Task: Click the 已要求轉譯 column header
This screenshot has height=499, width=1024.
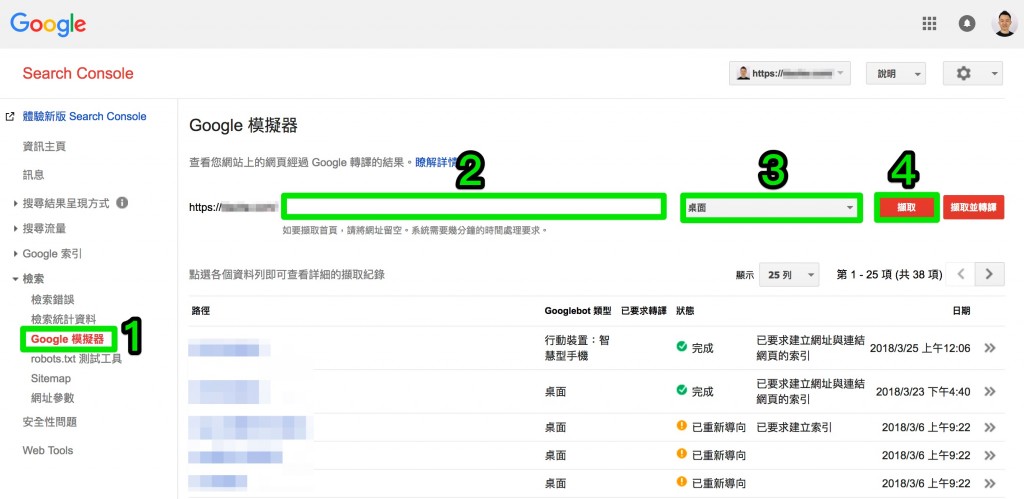Action: click(644, 311)
